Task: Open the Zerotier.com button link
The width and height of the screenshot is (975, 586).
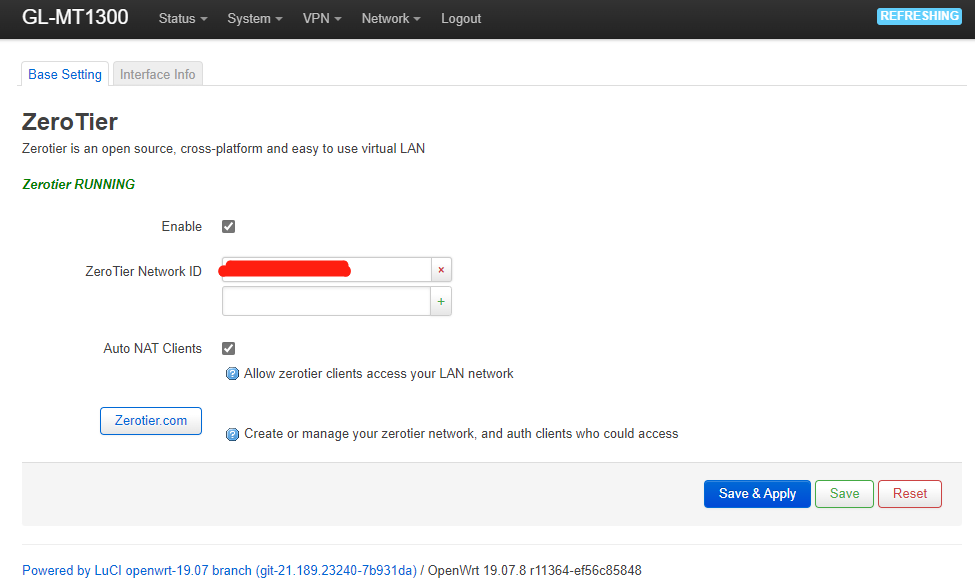Action: [x=151, y=421]
